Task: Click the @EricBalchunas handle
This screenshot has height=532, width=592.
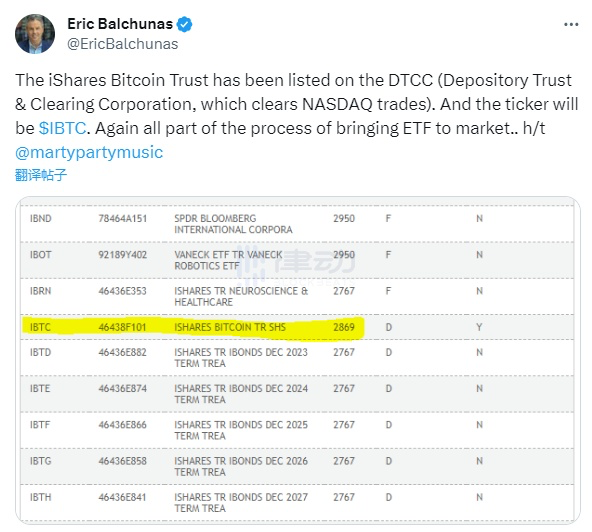Action: (122, 44)
